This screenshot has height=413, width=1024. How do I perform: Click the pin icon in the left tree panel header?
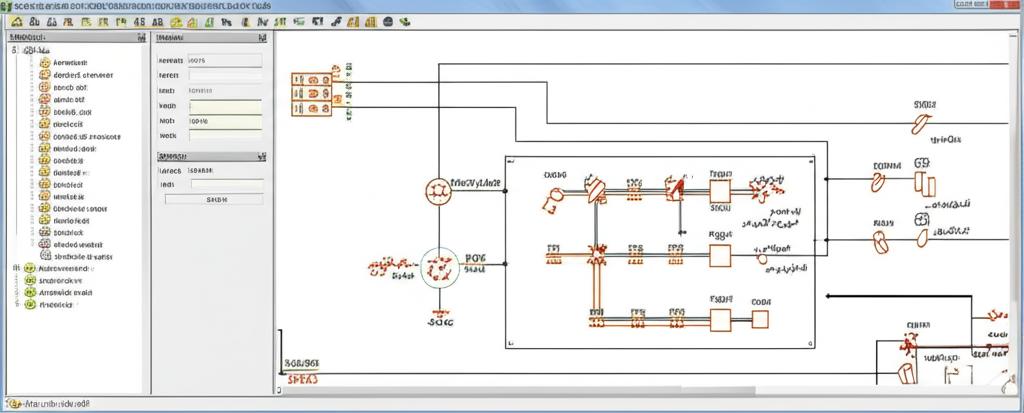point(139,37)
